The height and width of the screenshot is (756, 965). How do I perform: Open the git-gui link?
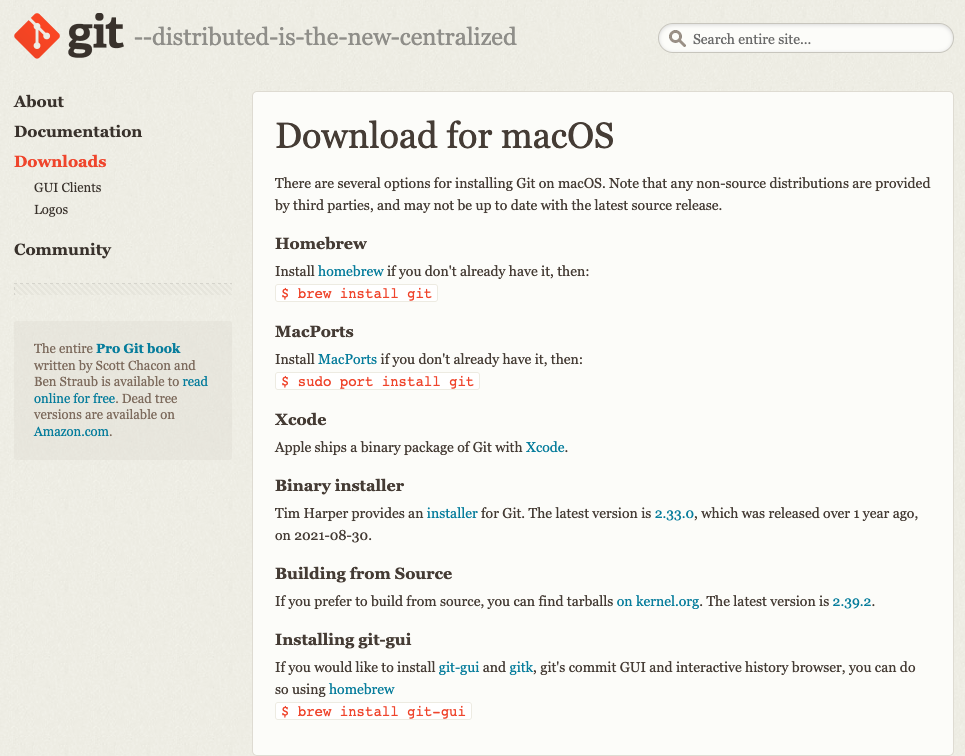(458, 667)
